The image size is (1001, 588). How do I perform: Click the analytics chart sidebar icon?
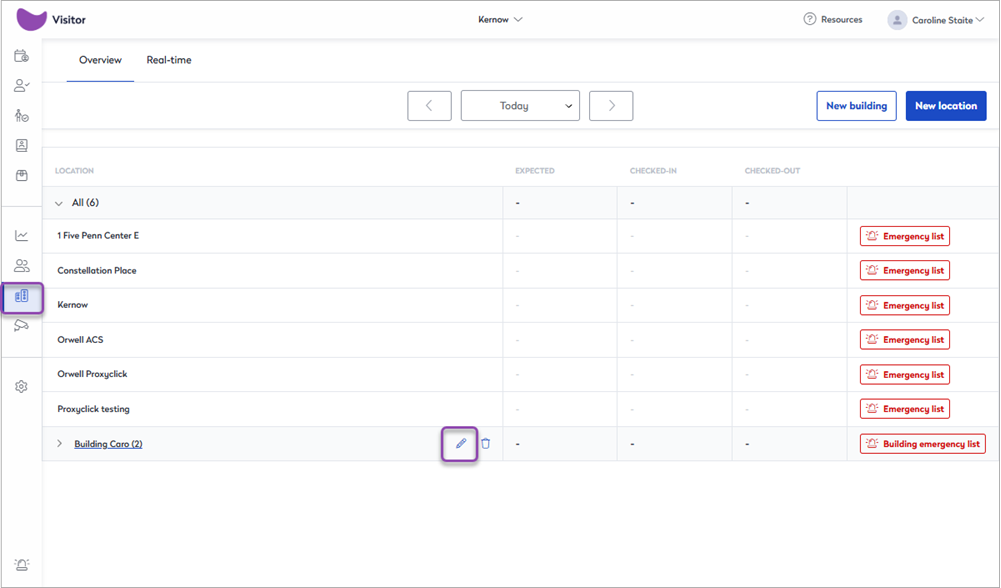tap(21, 236)
